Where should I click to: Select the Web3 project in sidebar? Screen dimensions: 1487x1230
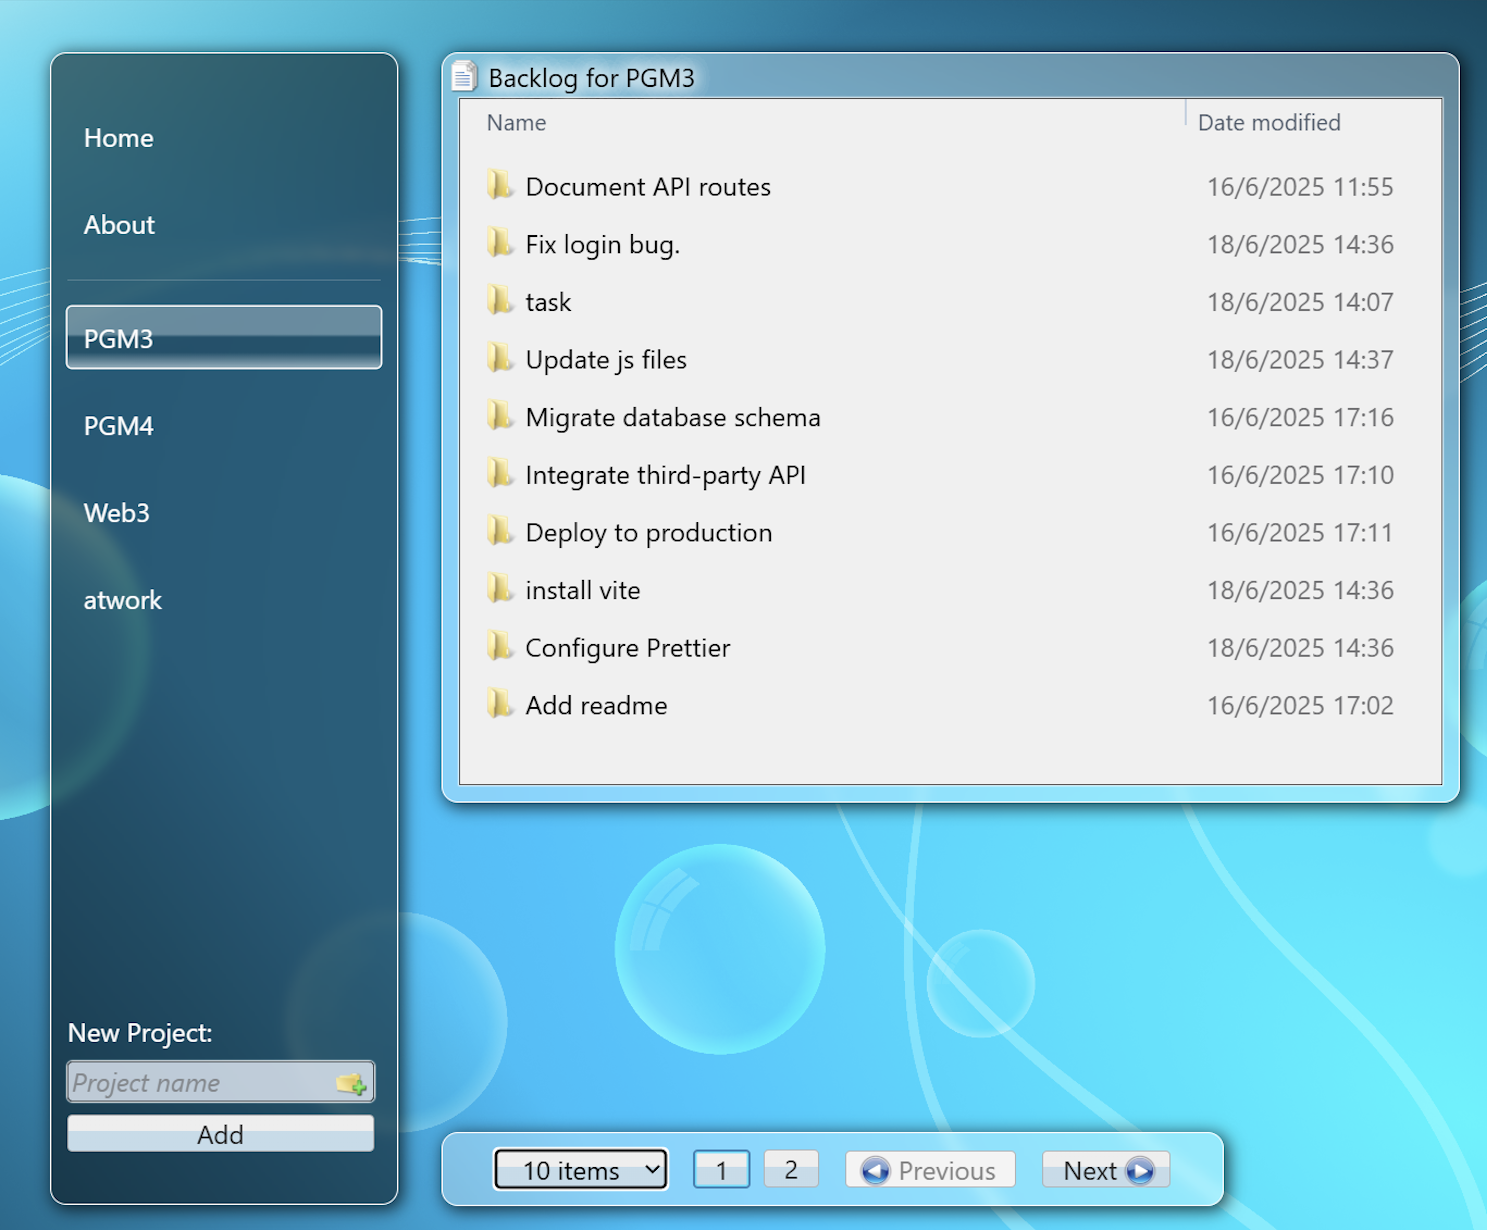[117, 513]
